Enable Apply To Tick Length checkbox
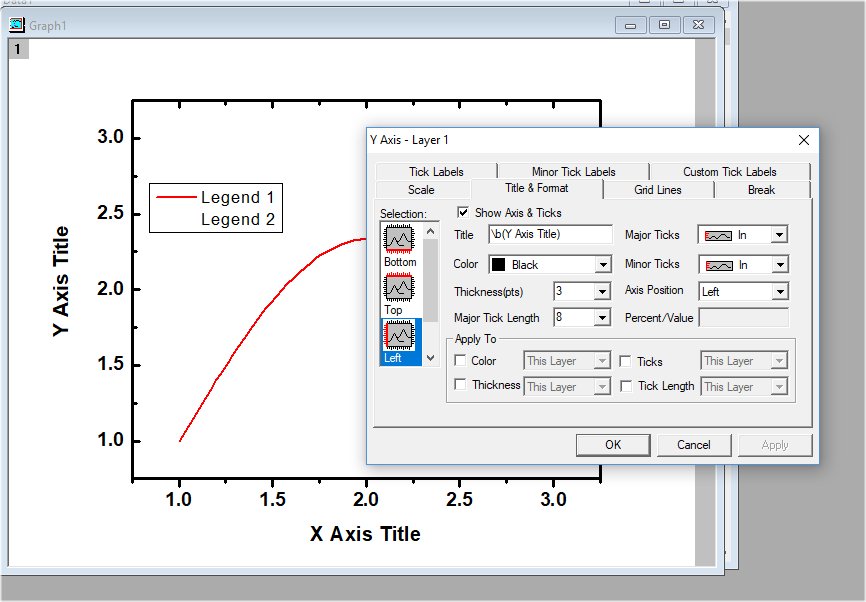 [x=626, y=386]
